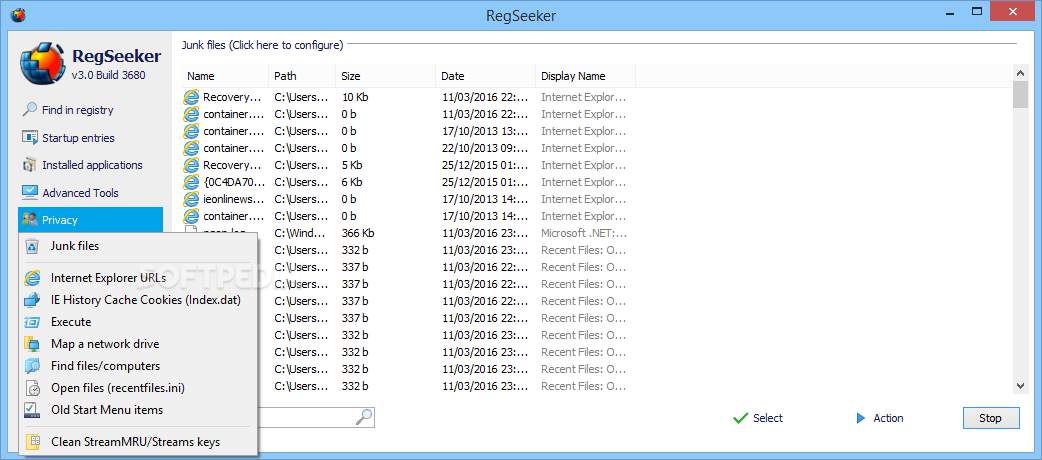
Task: Click the search magnifier icon in filter box
Action: click(364, 417)
